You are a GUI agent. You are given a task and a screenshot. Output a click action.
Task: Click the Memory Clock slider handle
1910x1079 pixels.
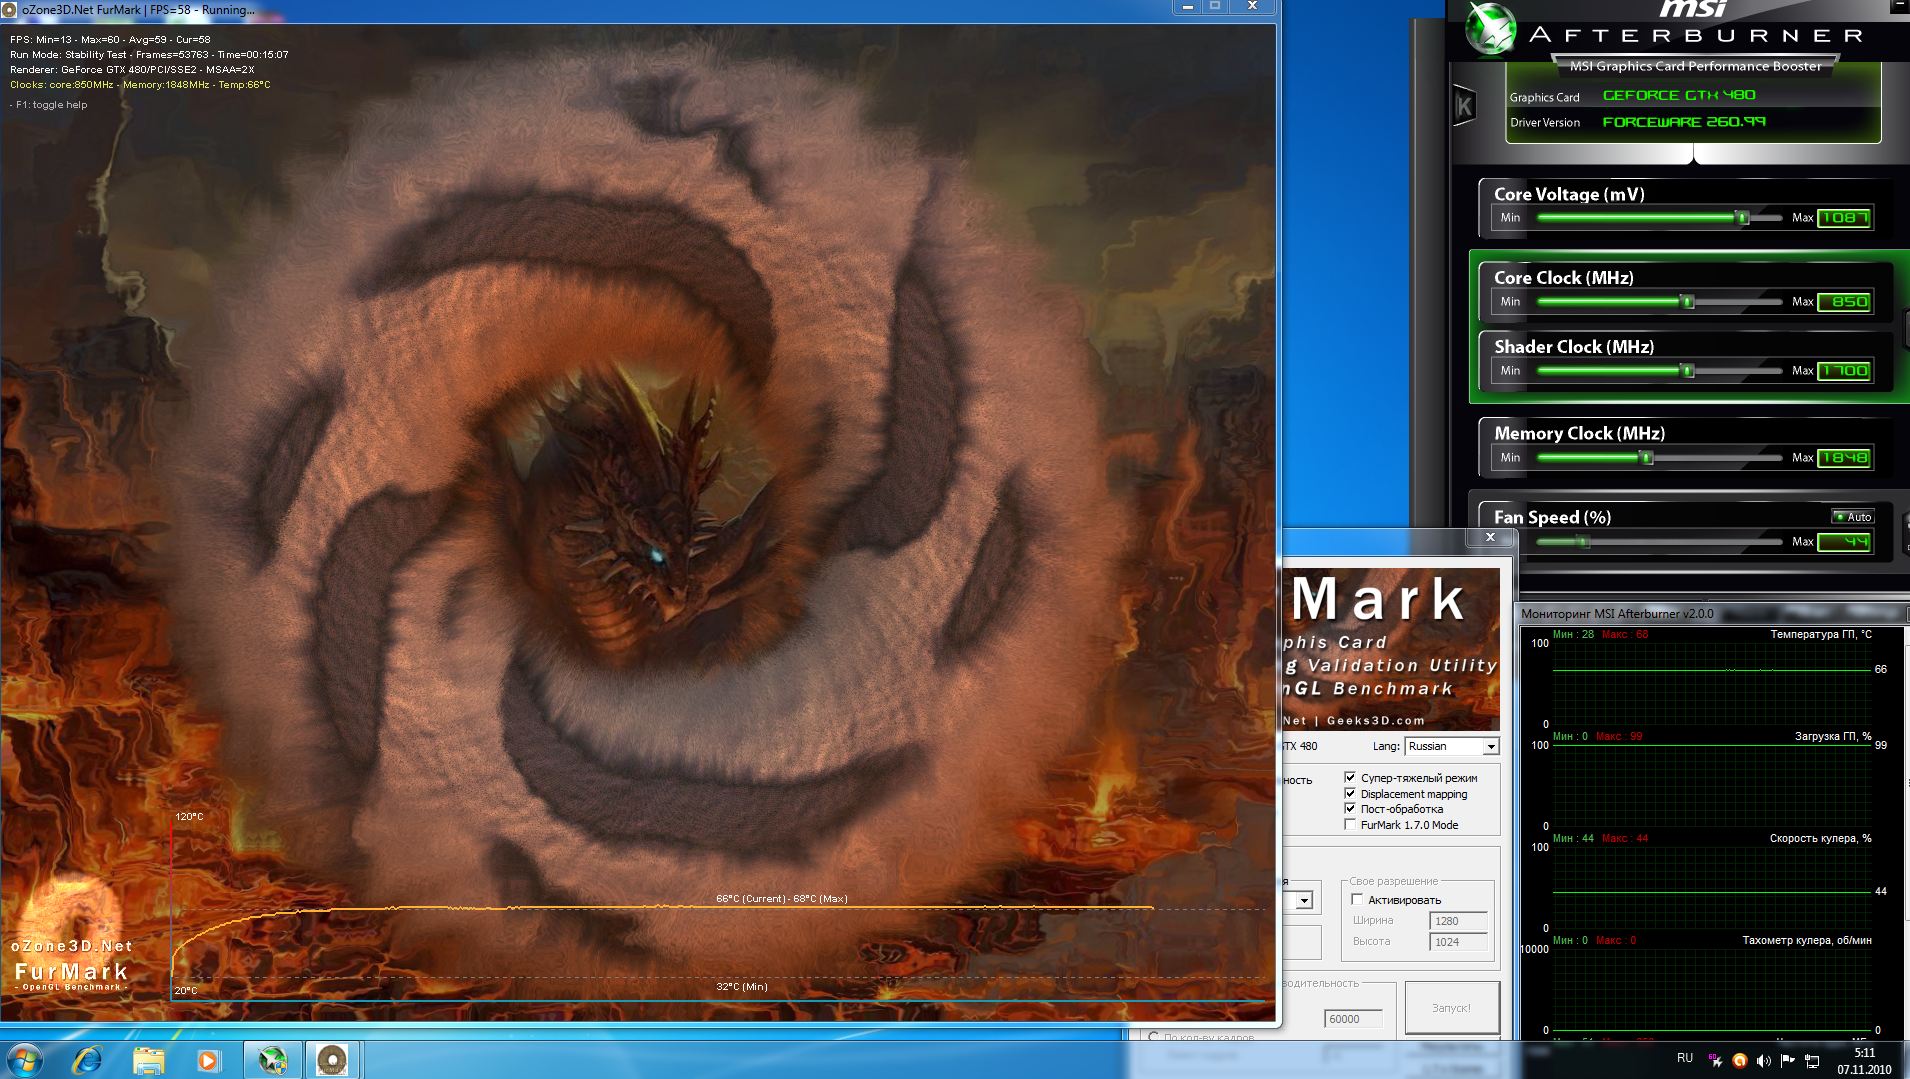point(1646,457)
